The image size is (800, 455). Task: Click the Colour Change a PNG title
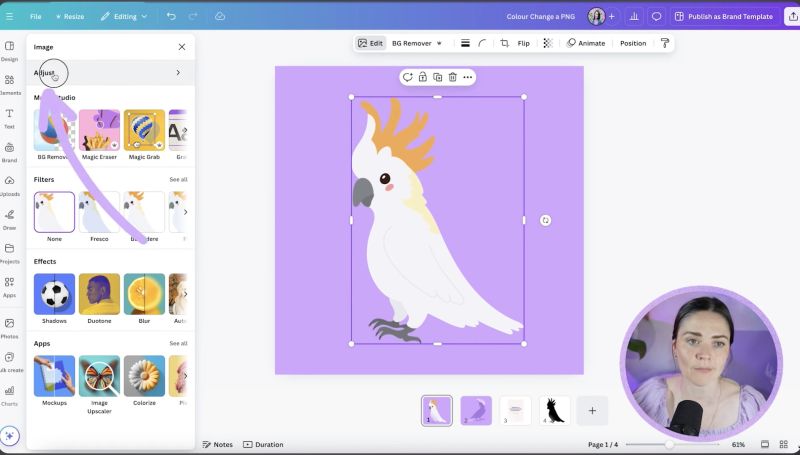coord(540,16)
